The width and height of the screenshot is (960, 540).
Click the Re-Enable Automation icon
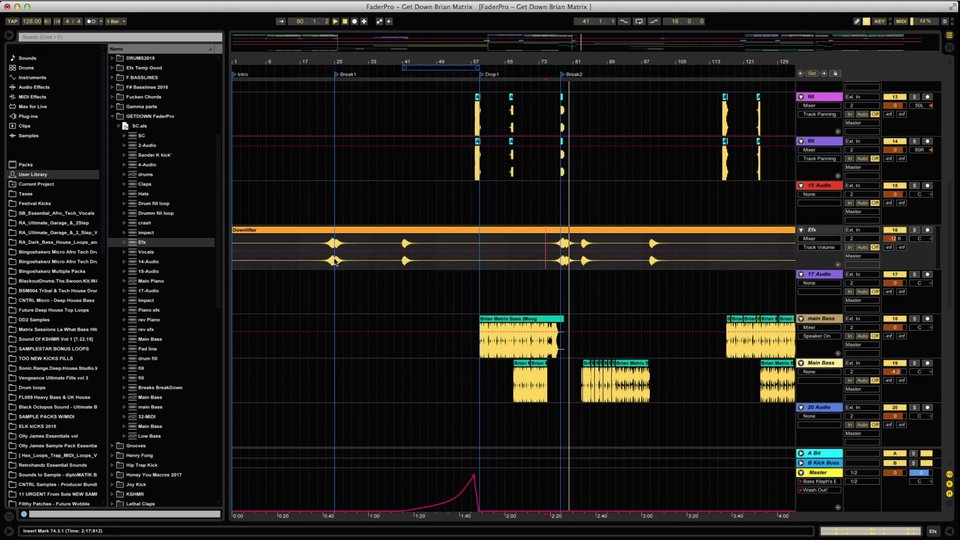pos(389,21)
